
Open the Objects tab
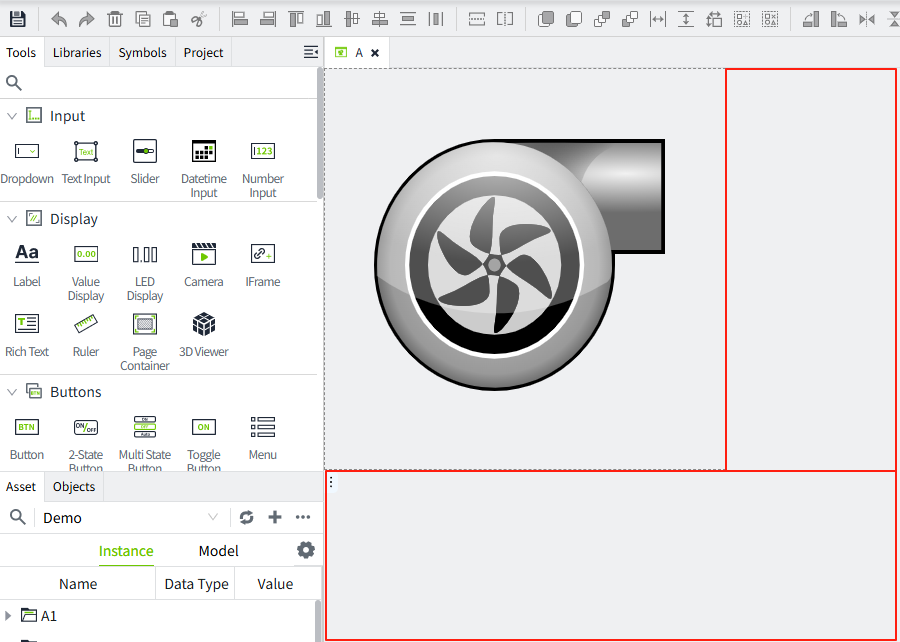click(74, 487)
